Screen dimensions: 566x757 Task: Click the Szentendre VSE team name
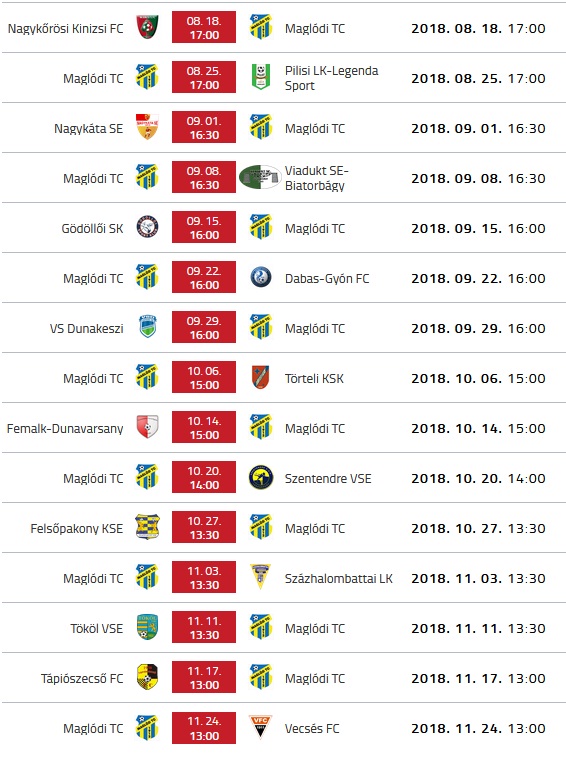pyautogui.click(x=328, y=478)
